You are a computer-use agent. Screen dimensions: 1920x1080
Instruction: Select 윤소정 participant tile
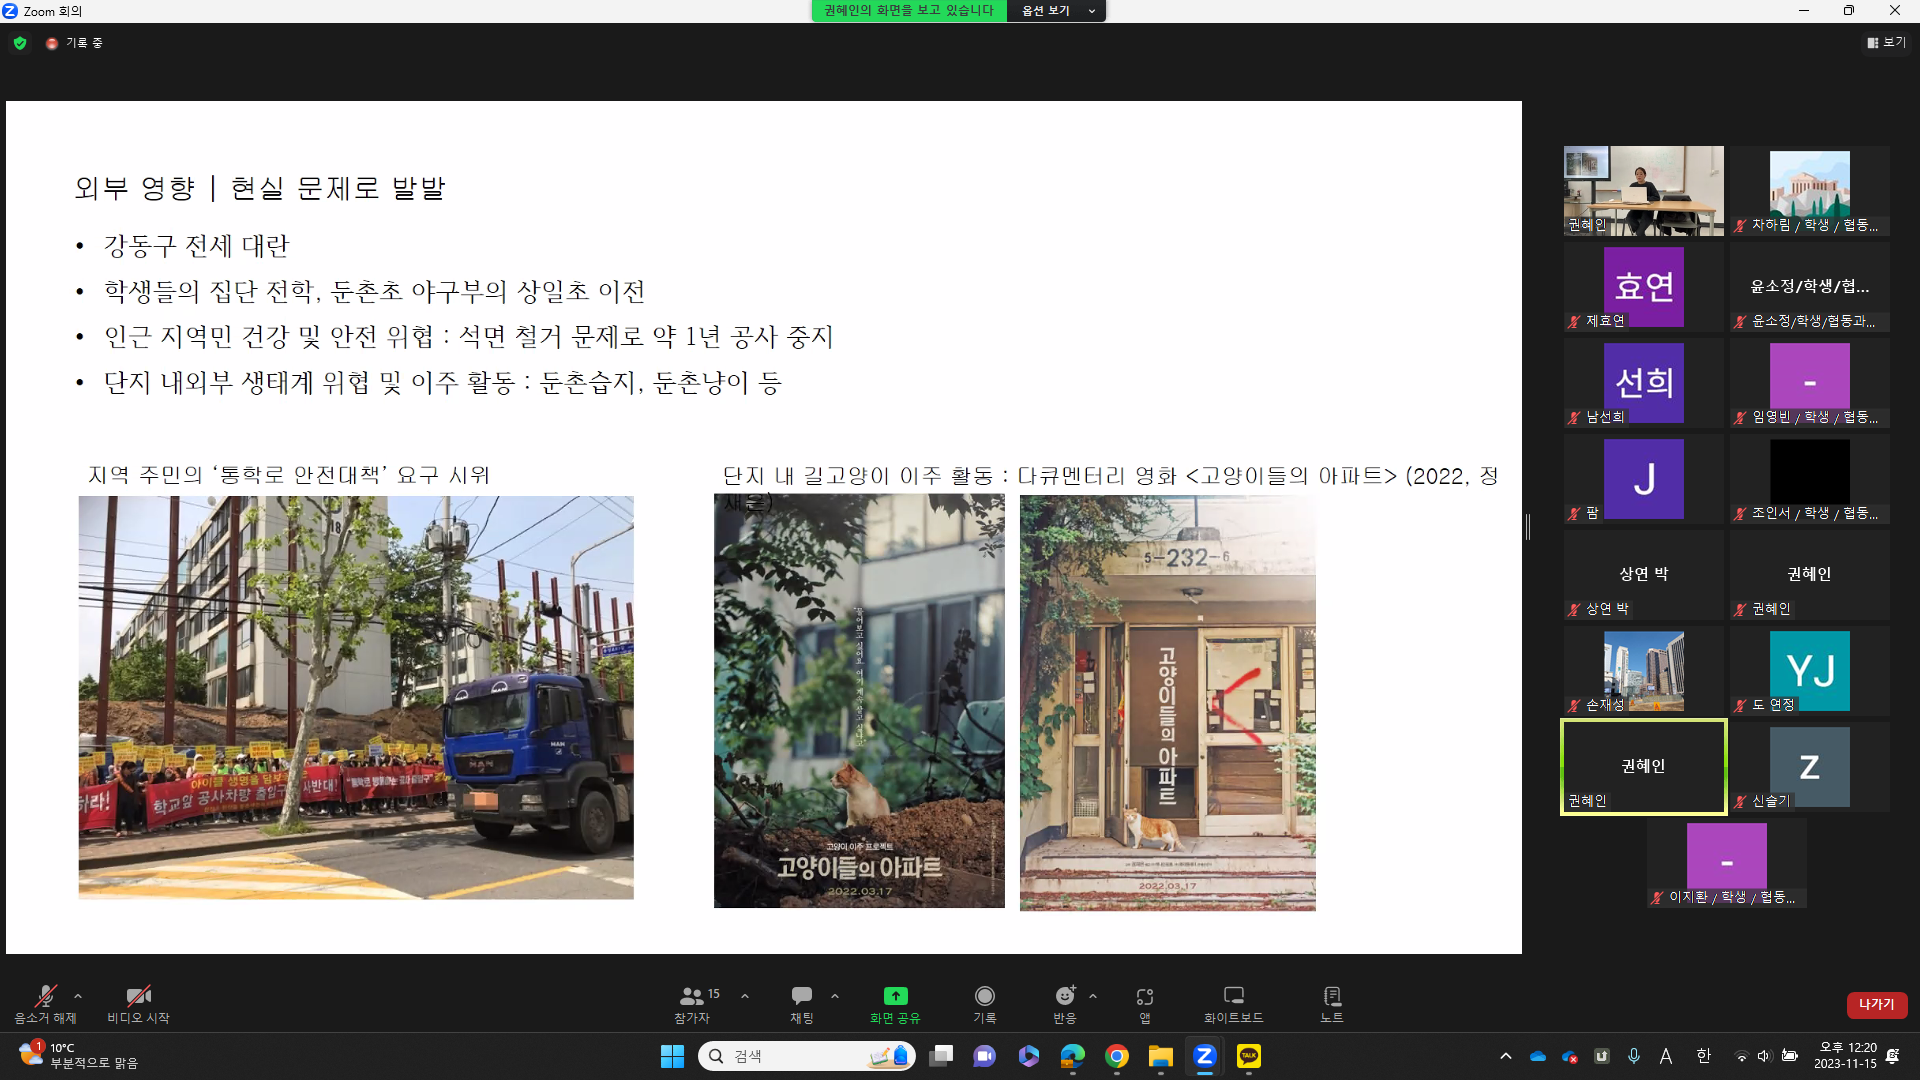click(x=1810, y=287)
